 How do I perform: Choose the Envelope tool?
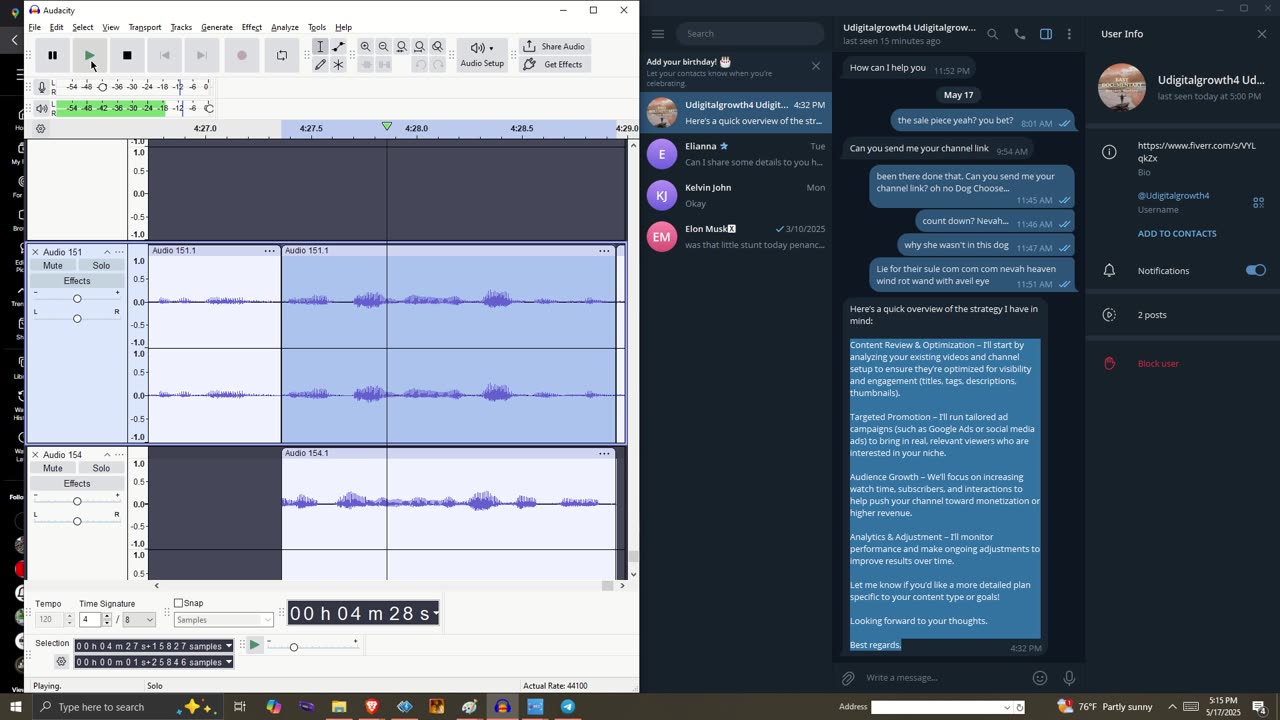coord(338,47)
